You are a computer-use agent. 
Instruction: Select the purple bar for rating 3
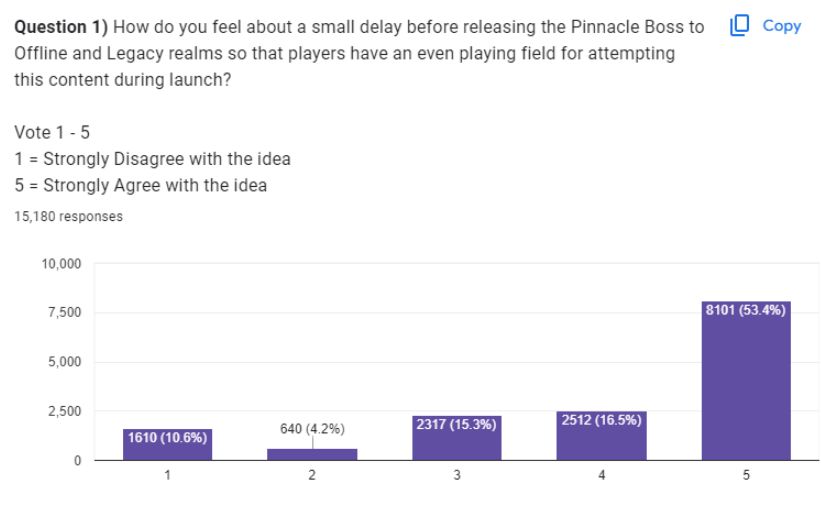tap(457, 446)
